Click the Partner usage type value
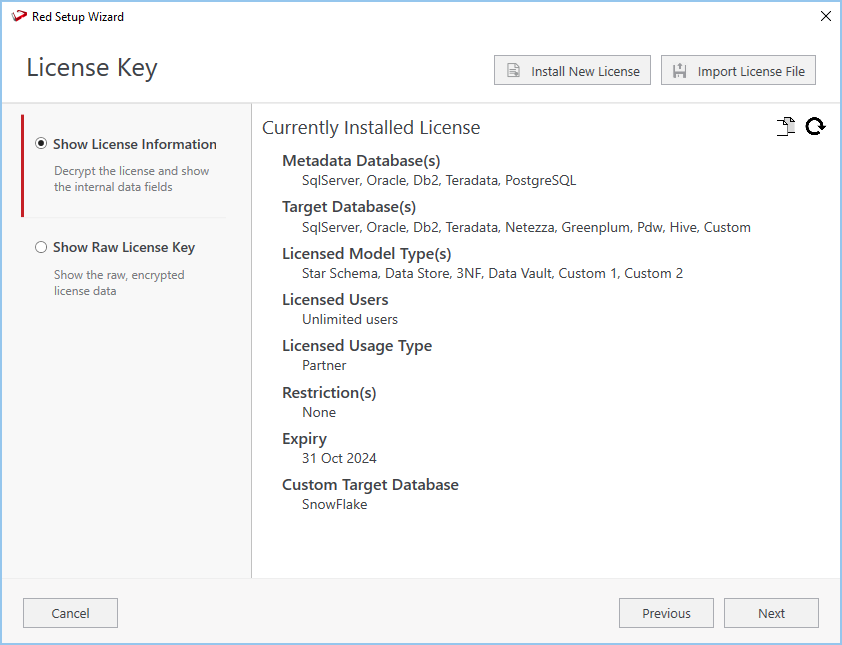Screen dimensions: 842x645 [324, 365]
